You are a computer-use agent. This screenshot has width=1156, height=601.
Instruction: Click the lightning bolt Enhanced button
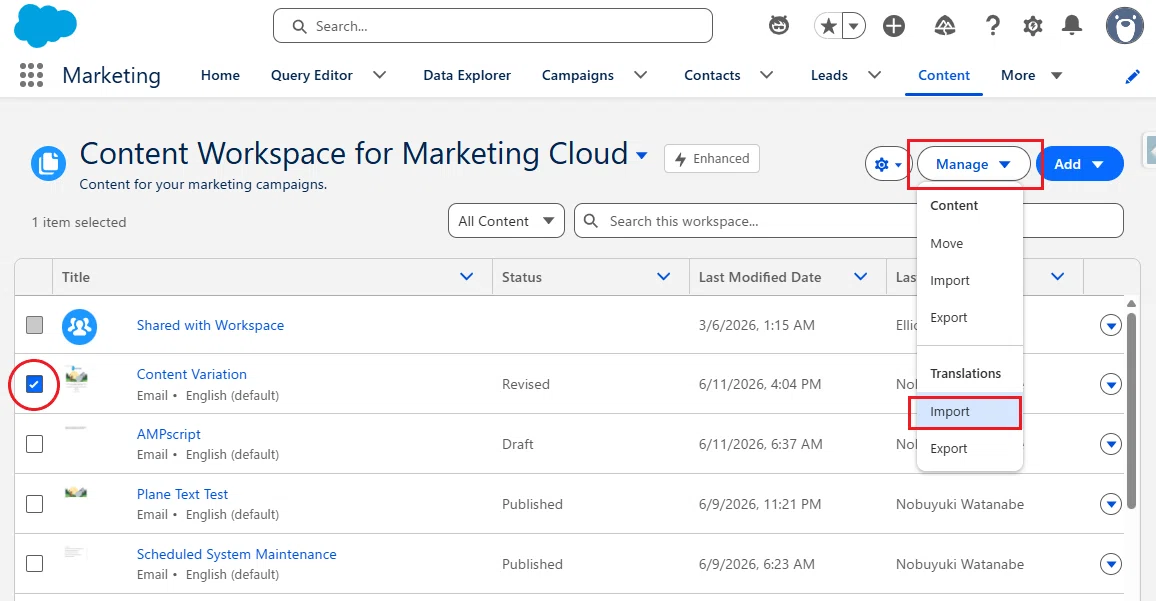pos(711,159)
